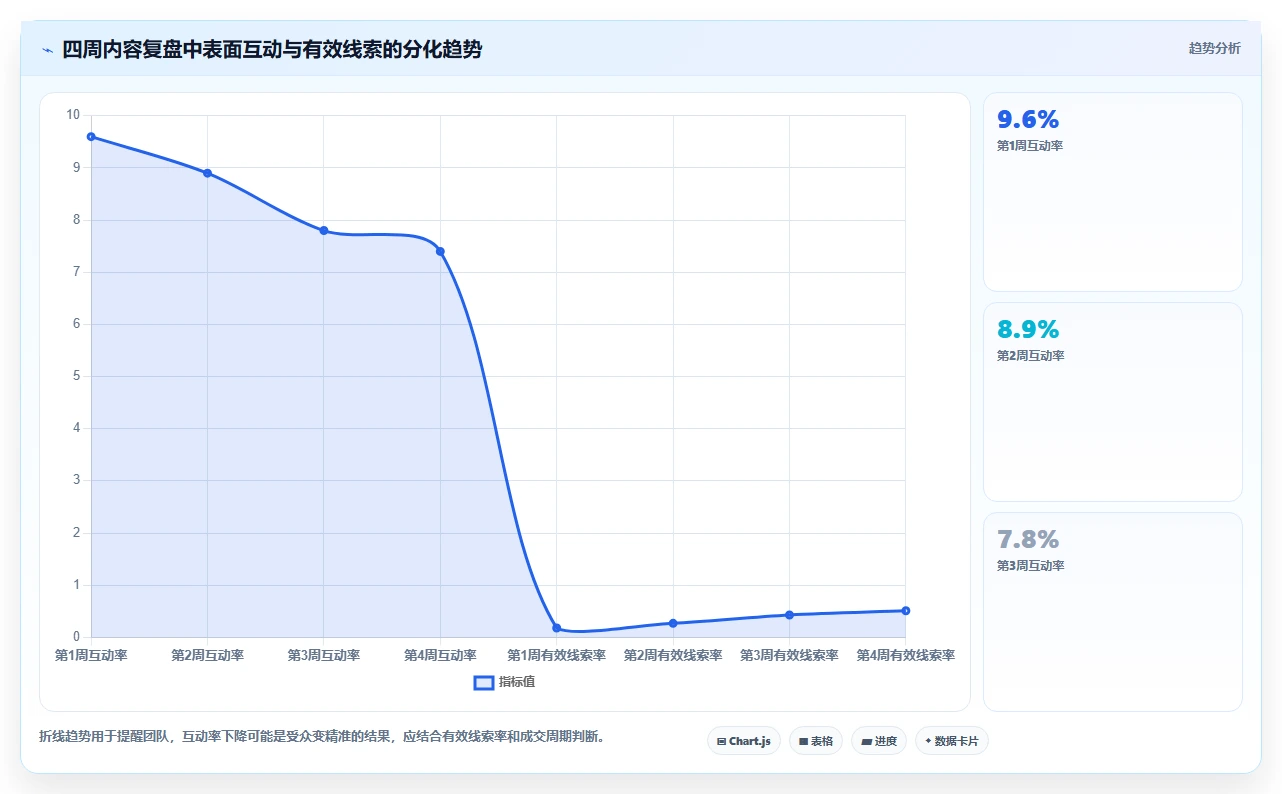Select the Chart.js tag pill

[x=744, y=741]
